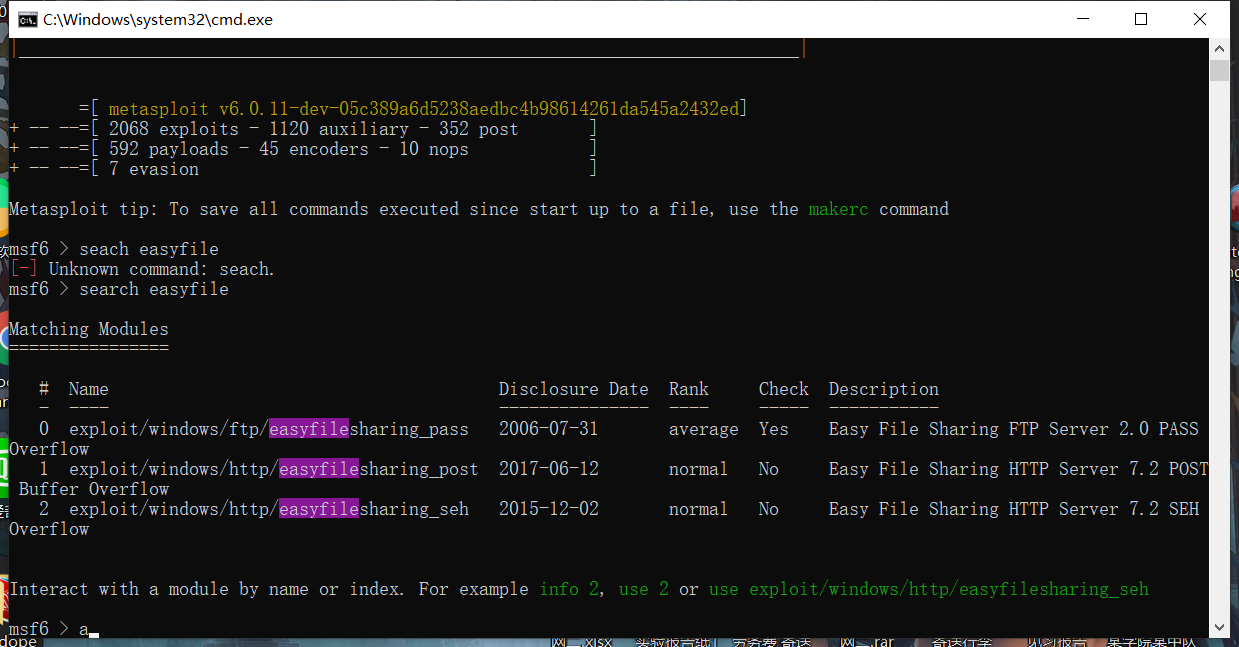This screenshot has width=1239, height=647.
Task: Click 'Interact with a module by name or index'
Action: (207, 589)
